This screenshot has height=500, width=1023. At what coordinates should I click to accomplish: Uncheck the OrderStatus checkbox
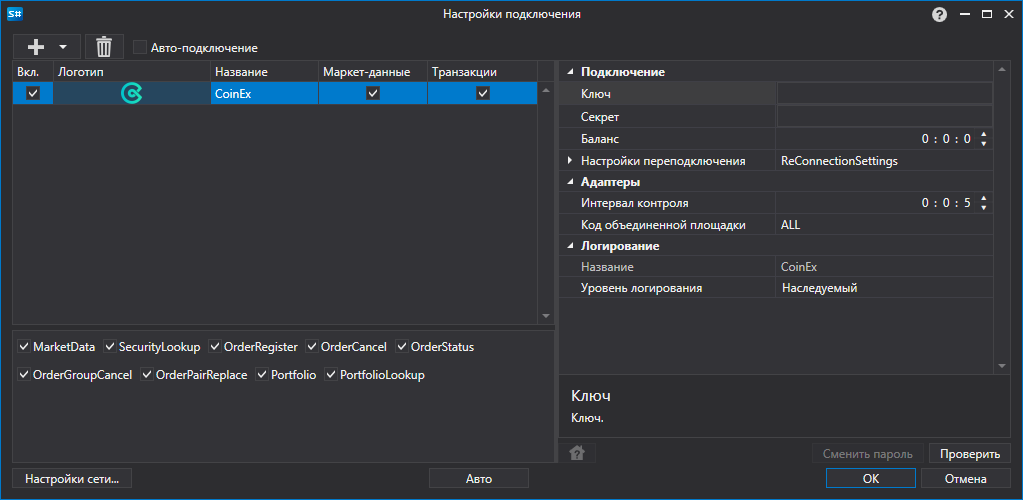[x=402, y=347]
